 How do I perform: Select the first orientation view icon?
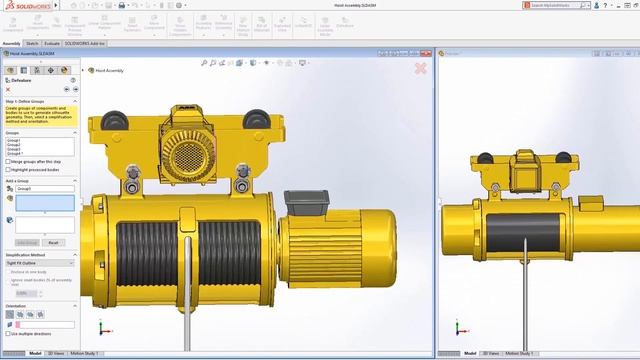click(x=10, y=314)
